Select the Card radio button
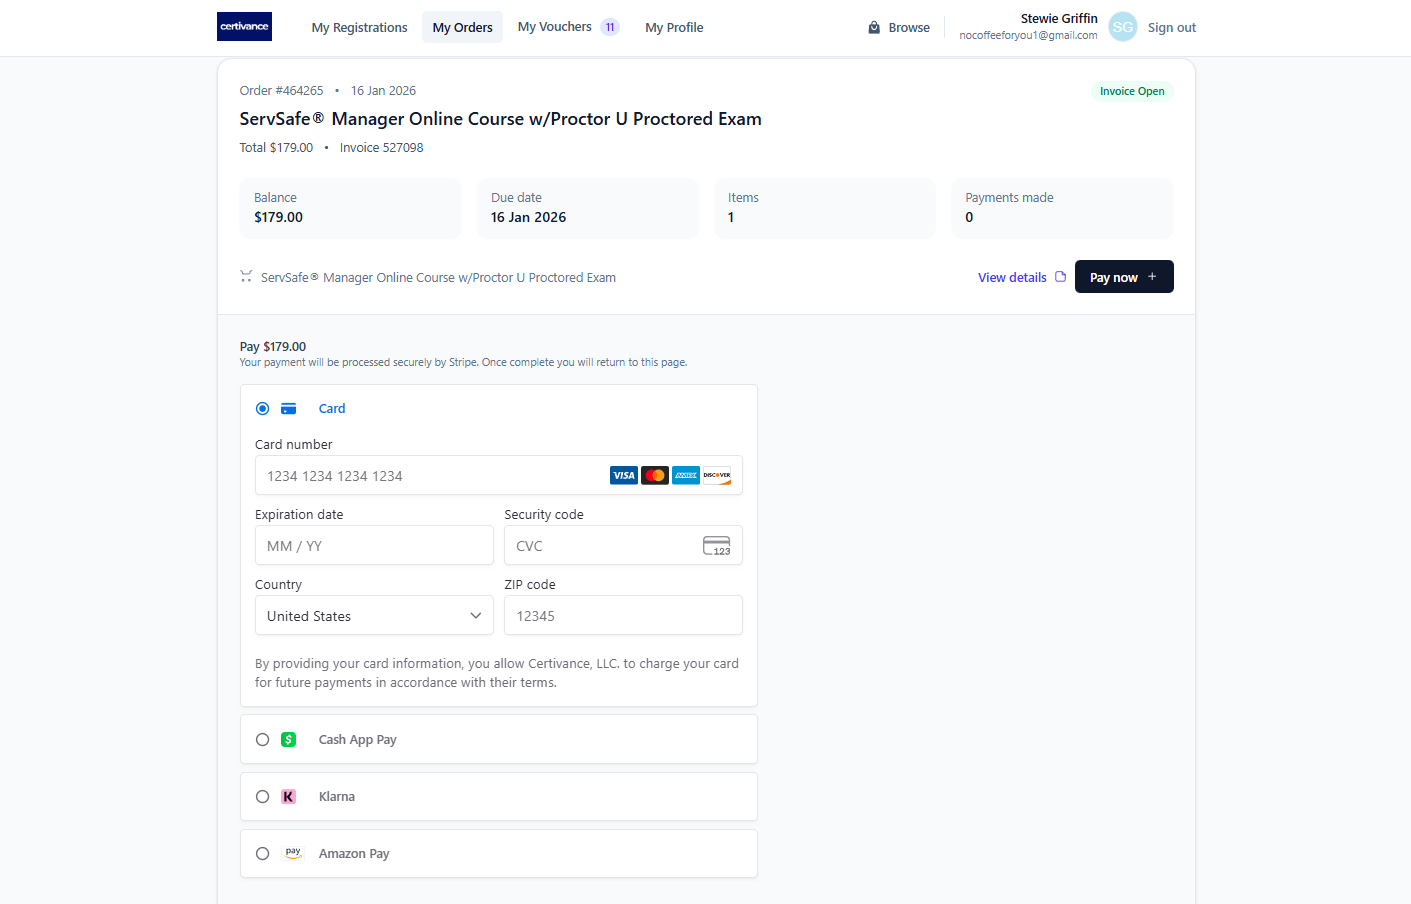This screenshot has height=904, width=1411. [x=263, y=408]
